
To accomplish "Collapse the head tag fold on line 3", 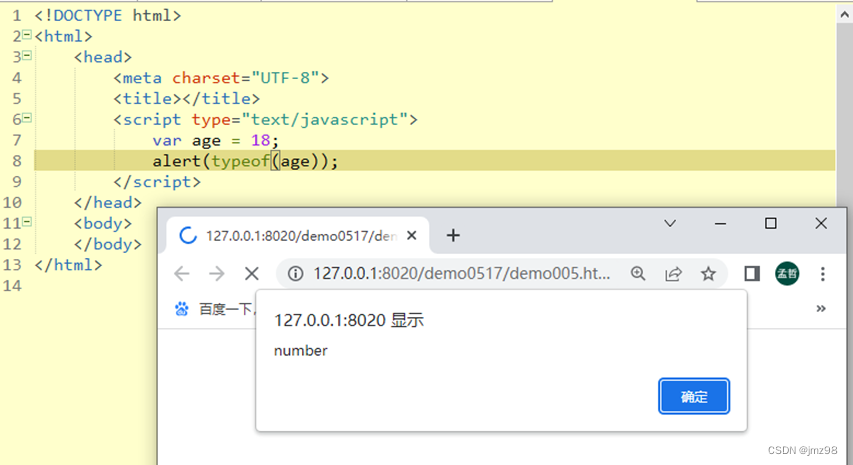I will 27,56.
